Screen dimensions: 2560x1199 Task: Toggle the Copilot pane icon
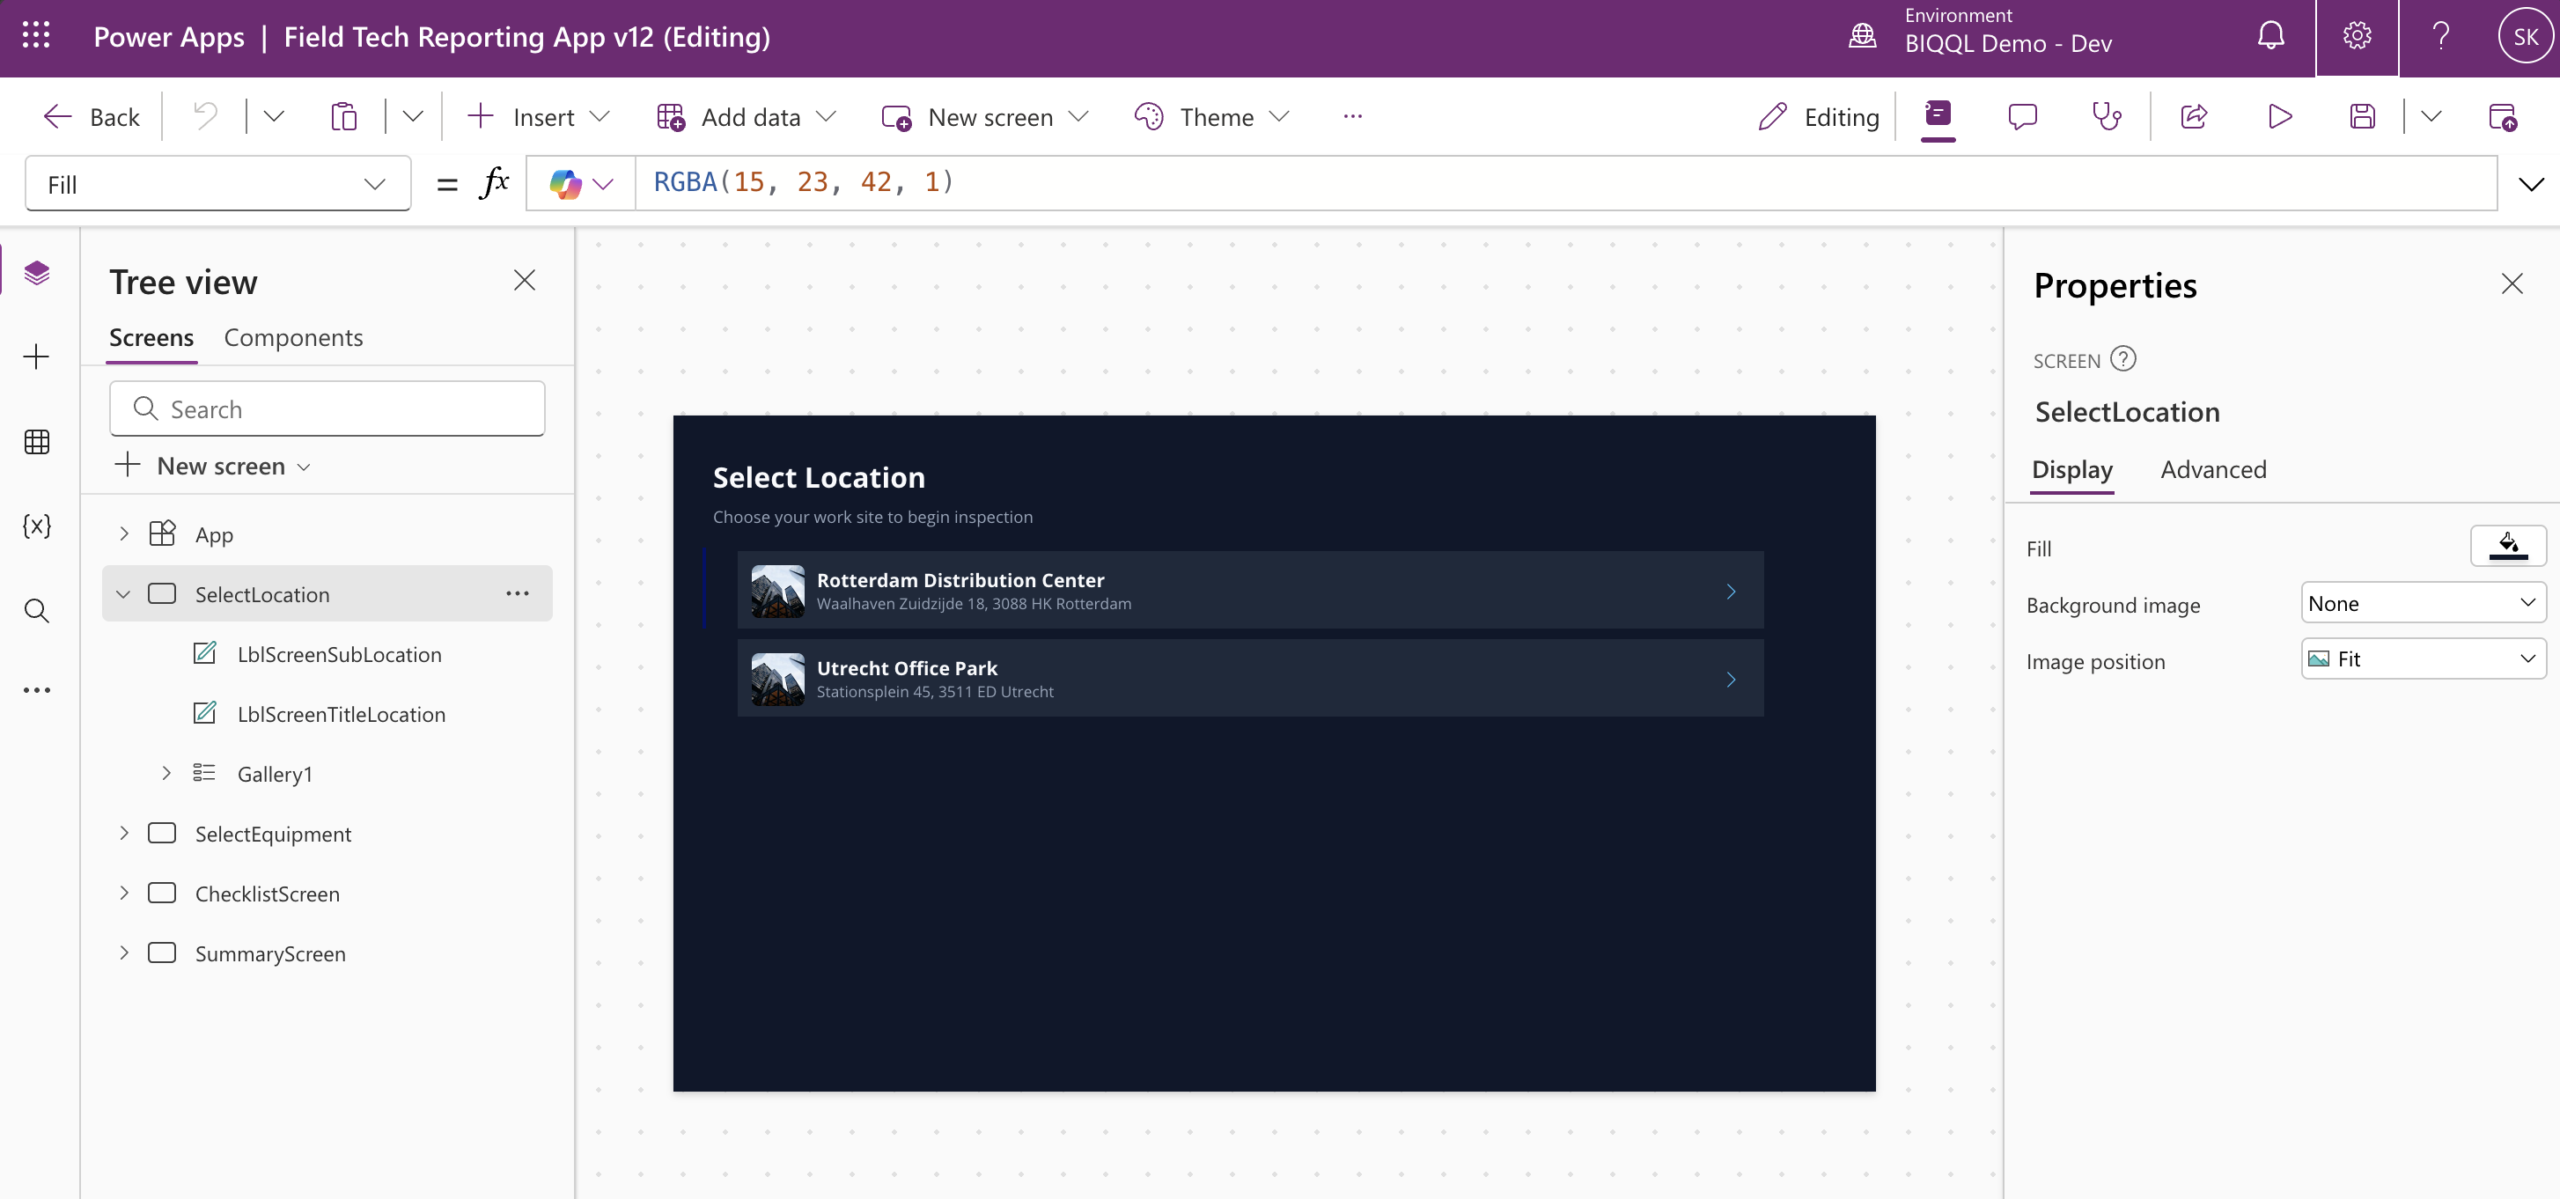[x=1938, y=115]
